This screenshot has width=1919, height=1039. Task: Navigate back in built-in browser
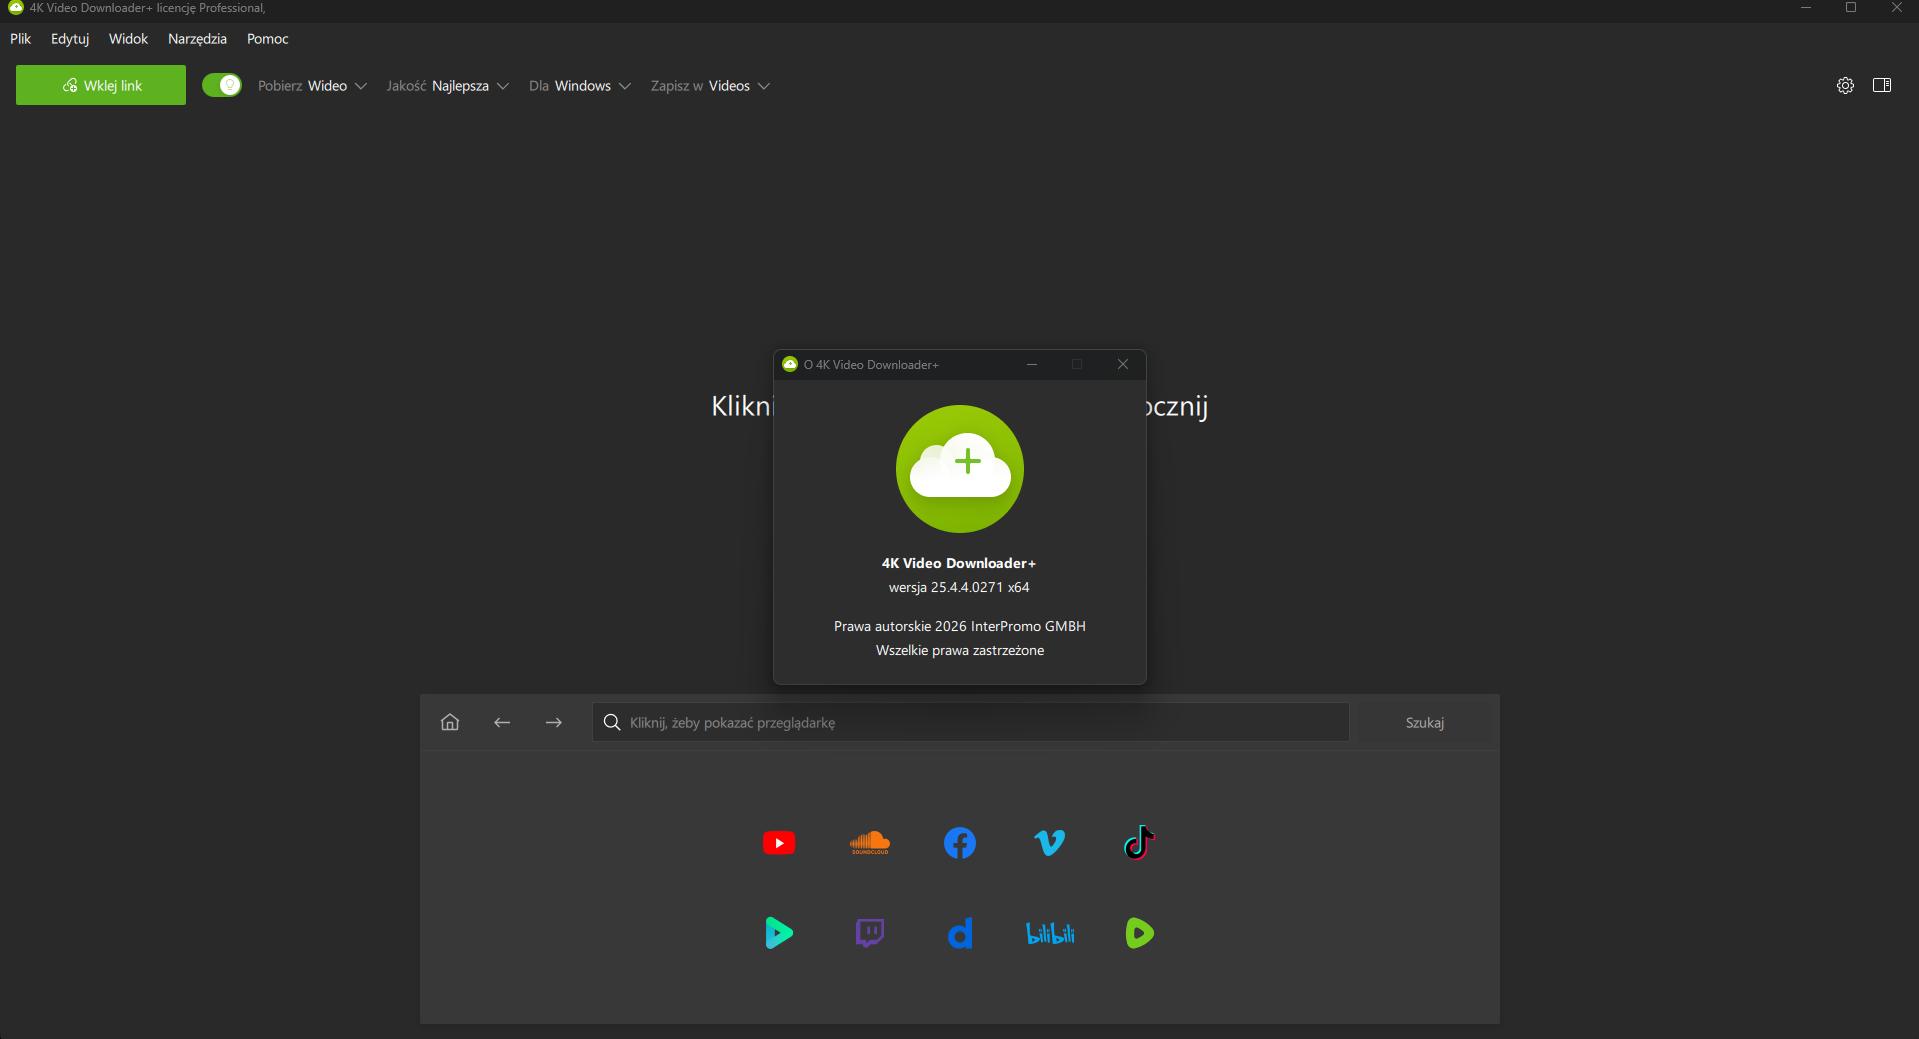[502, 722]
